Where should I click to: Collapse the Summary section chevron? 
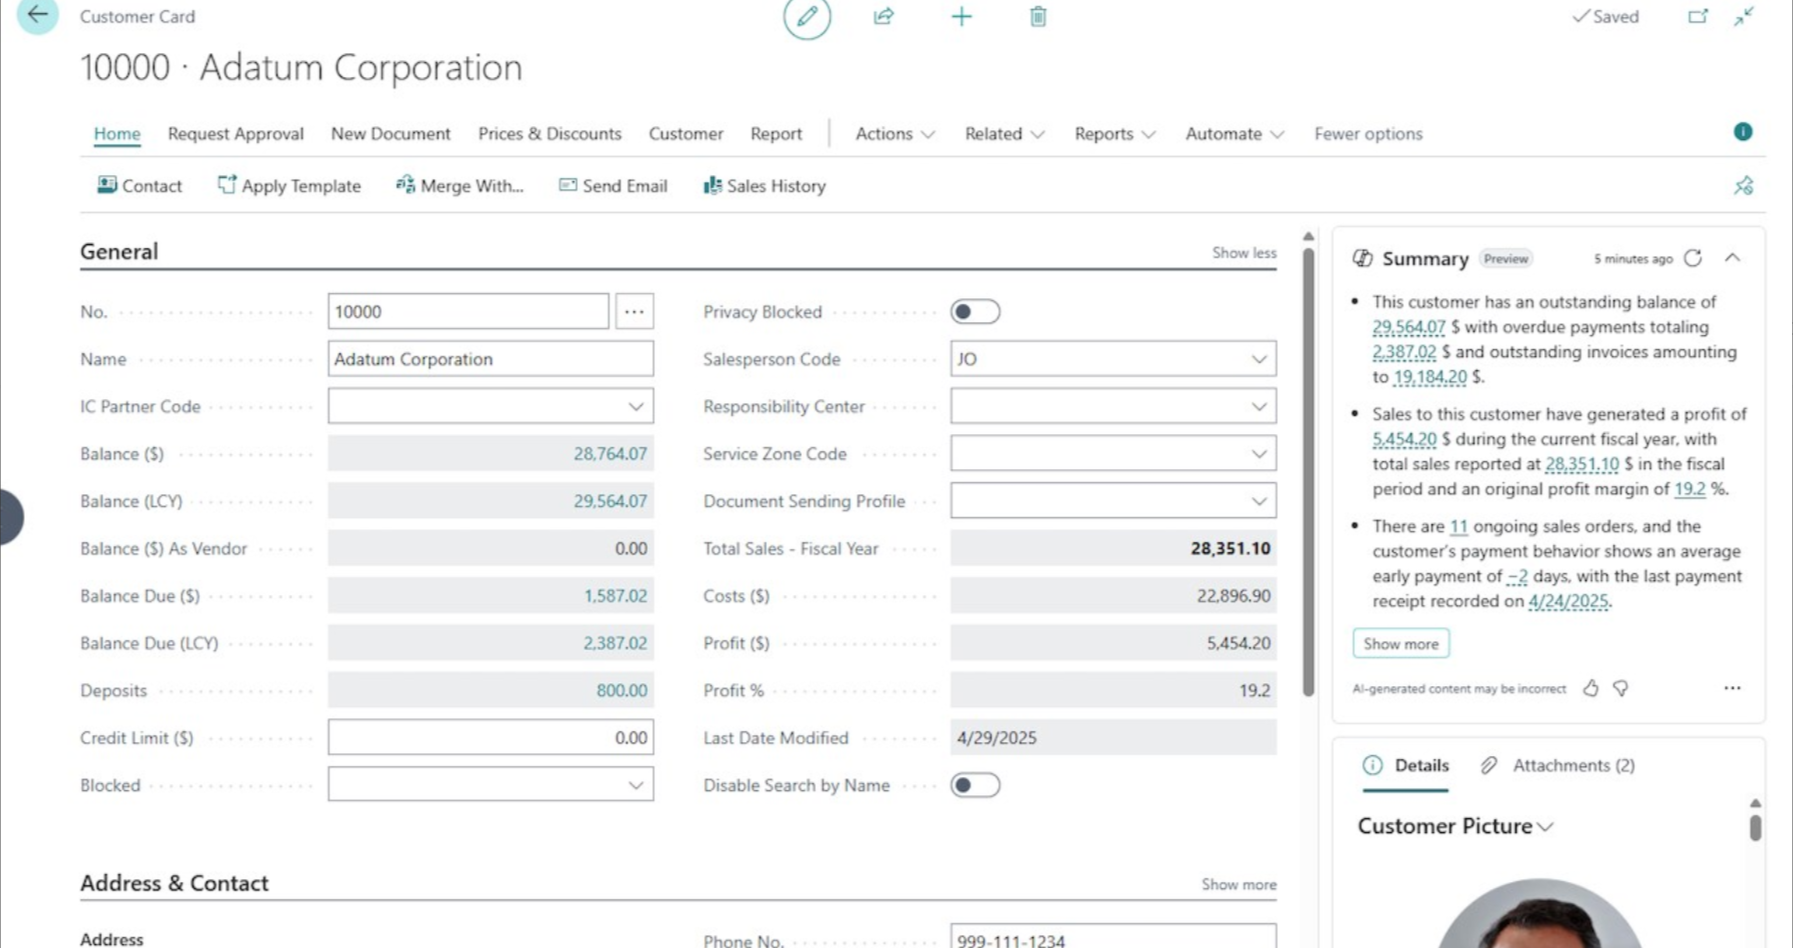point(1732,258)
